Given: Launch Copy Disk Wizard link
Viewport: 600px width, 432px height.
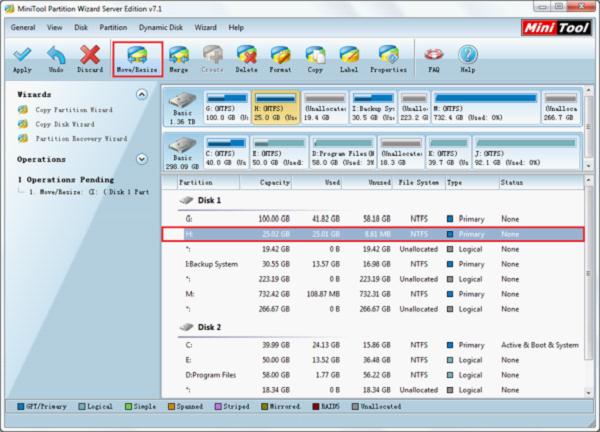Looking at the screenshot, I should tap(65, 124).
